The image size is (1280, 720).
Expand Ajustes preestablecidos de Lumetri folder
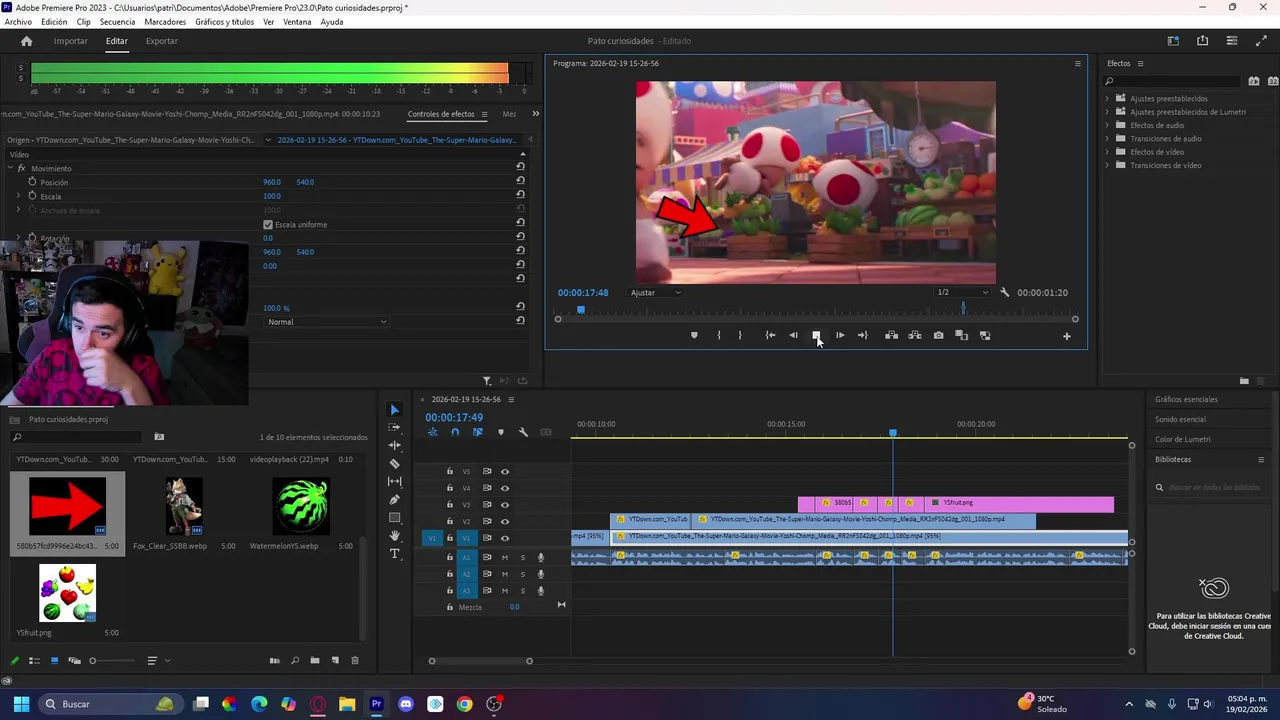(1108, 112)
